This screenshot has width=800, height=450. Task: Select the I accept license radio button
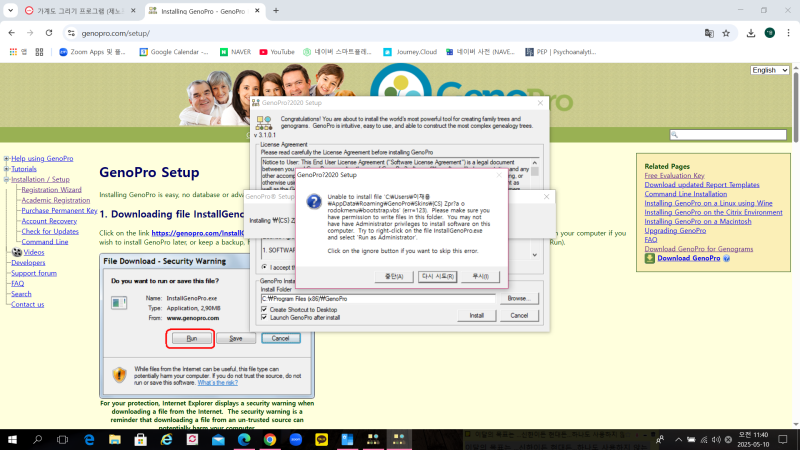click(264, 267)
